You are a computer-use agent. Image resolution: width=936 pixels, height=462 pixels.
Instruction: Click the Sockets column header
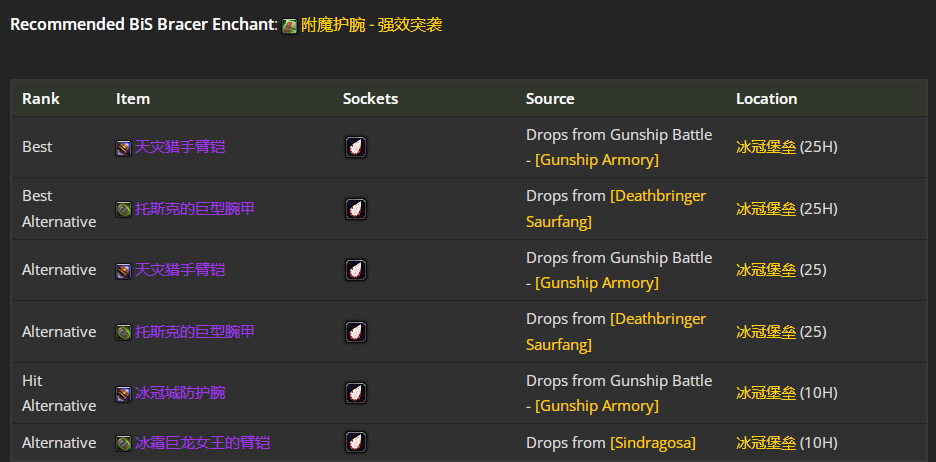(370, 99)
